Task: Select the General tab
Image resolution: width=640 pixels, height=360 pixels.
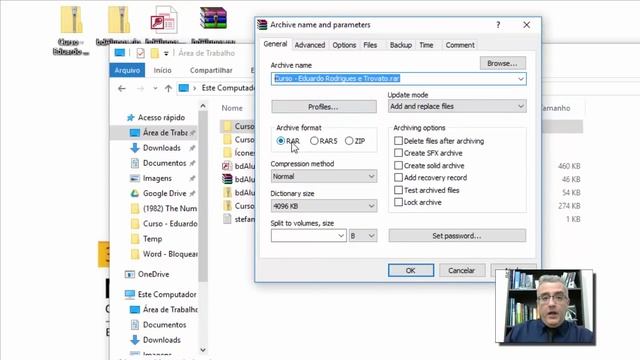Action: coord(275,44)
